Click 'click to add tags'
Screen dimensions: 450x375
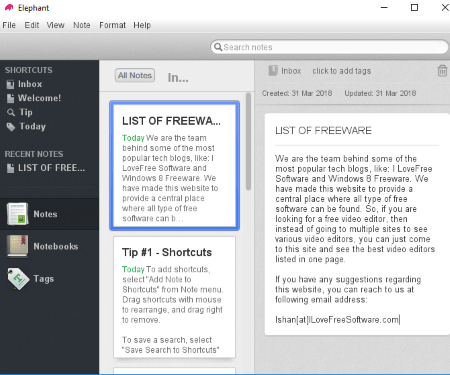[342, 71]
